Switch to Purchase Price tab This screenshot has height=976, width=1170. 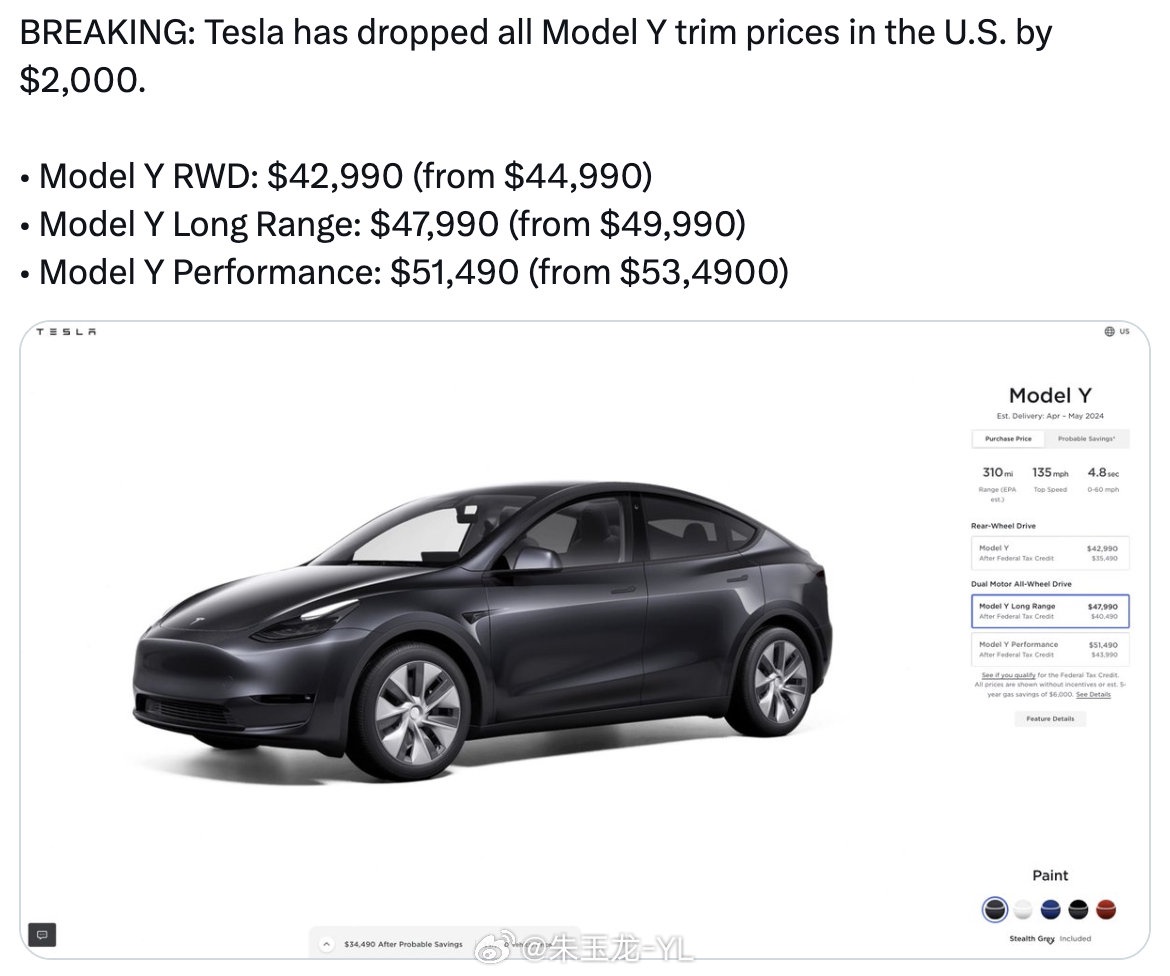click(1008, 439)
